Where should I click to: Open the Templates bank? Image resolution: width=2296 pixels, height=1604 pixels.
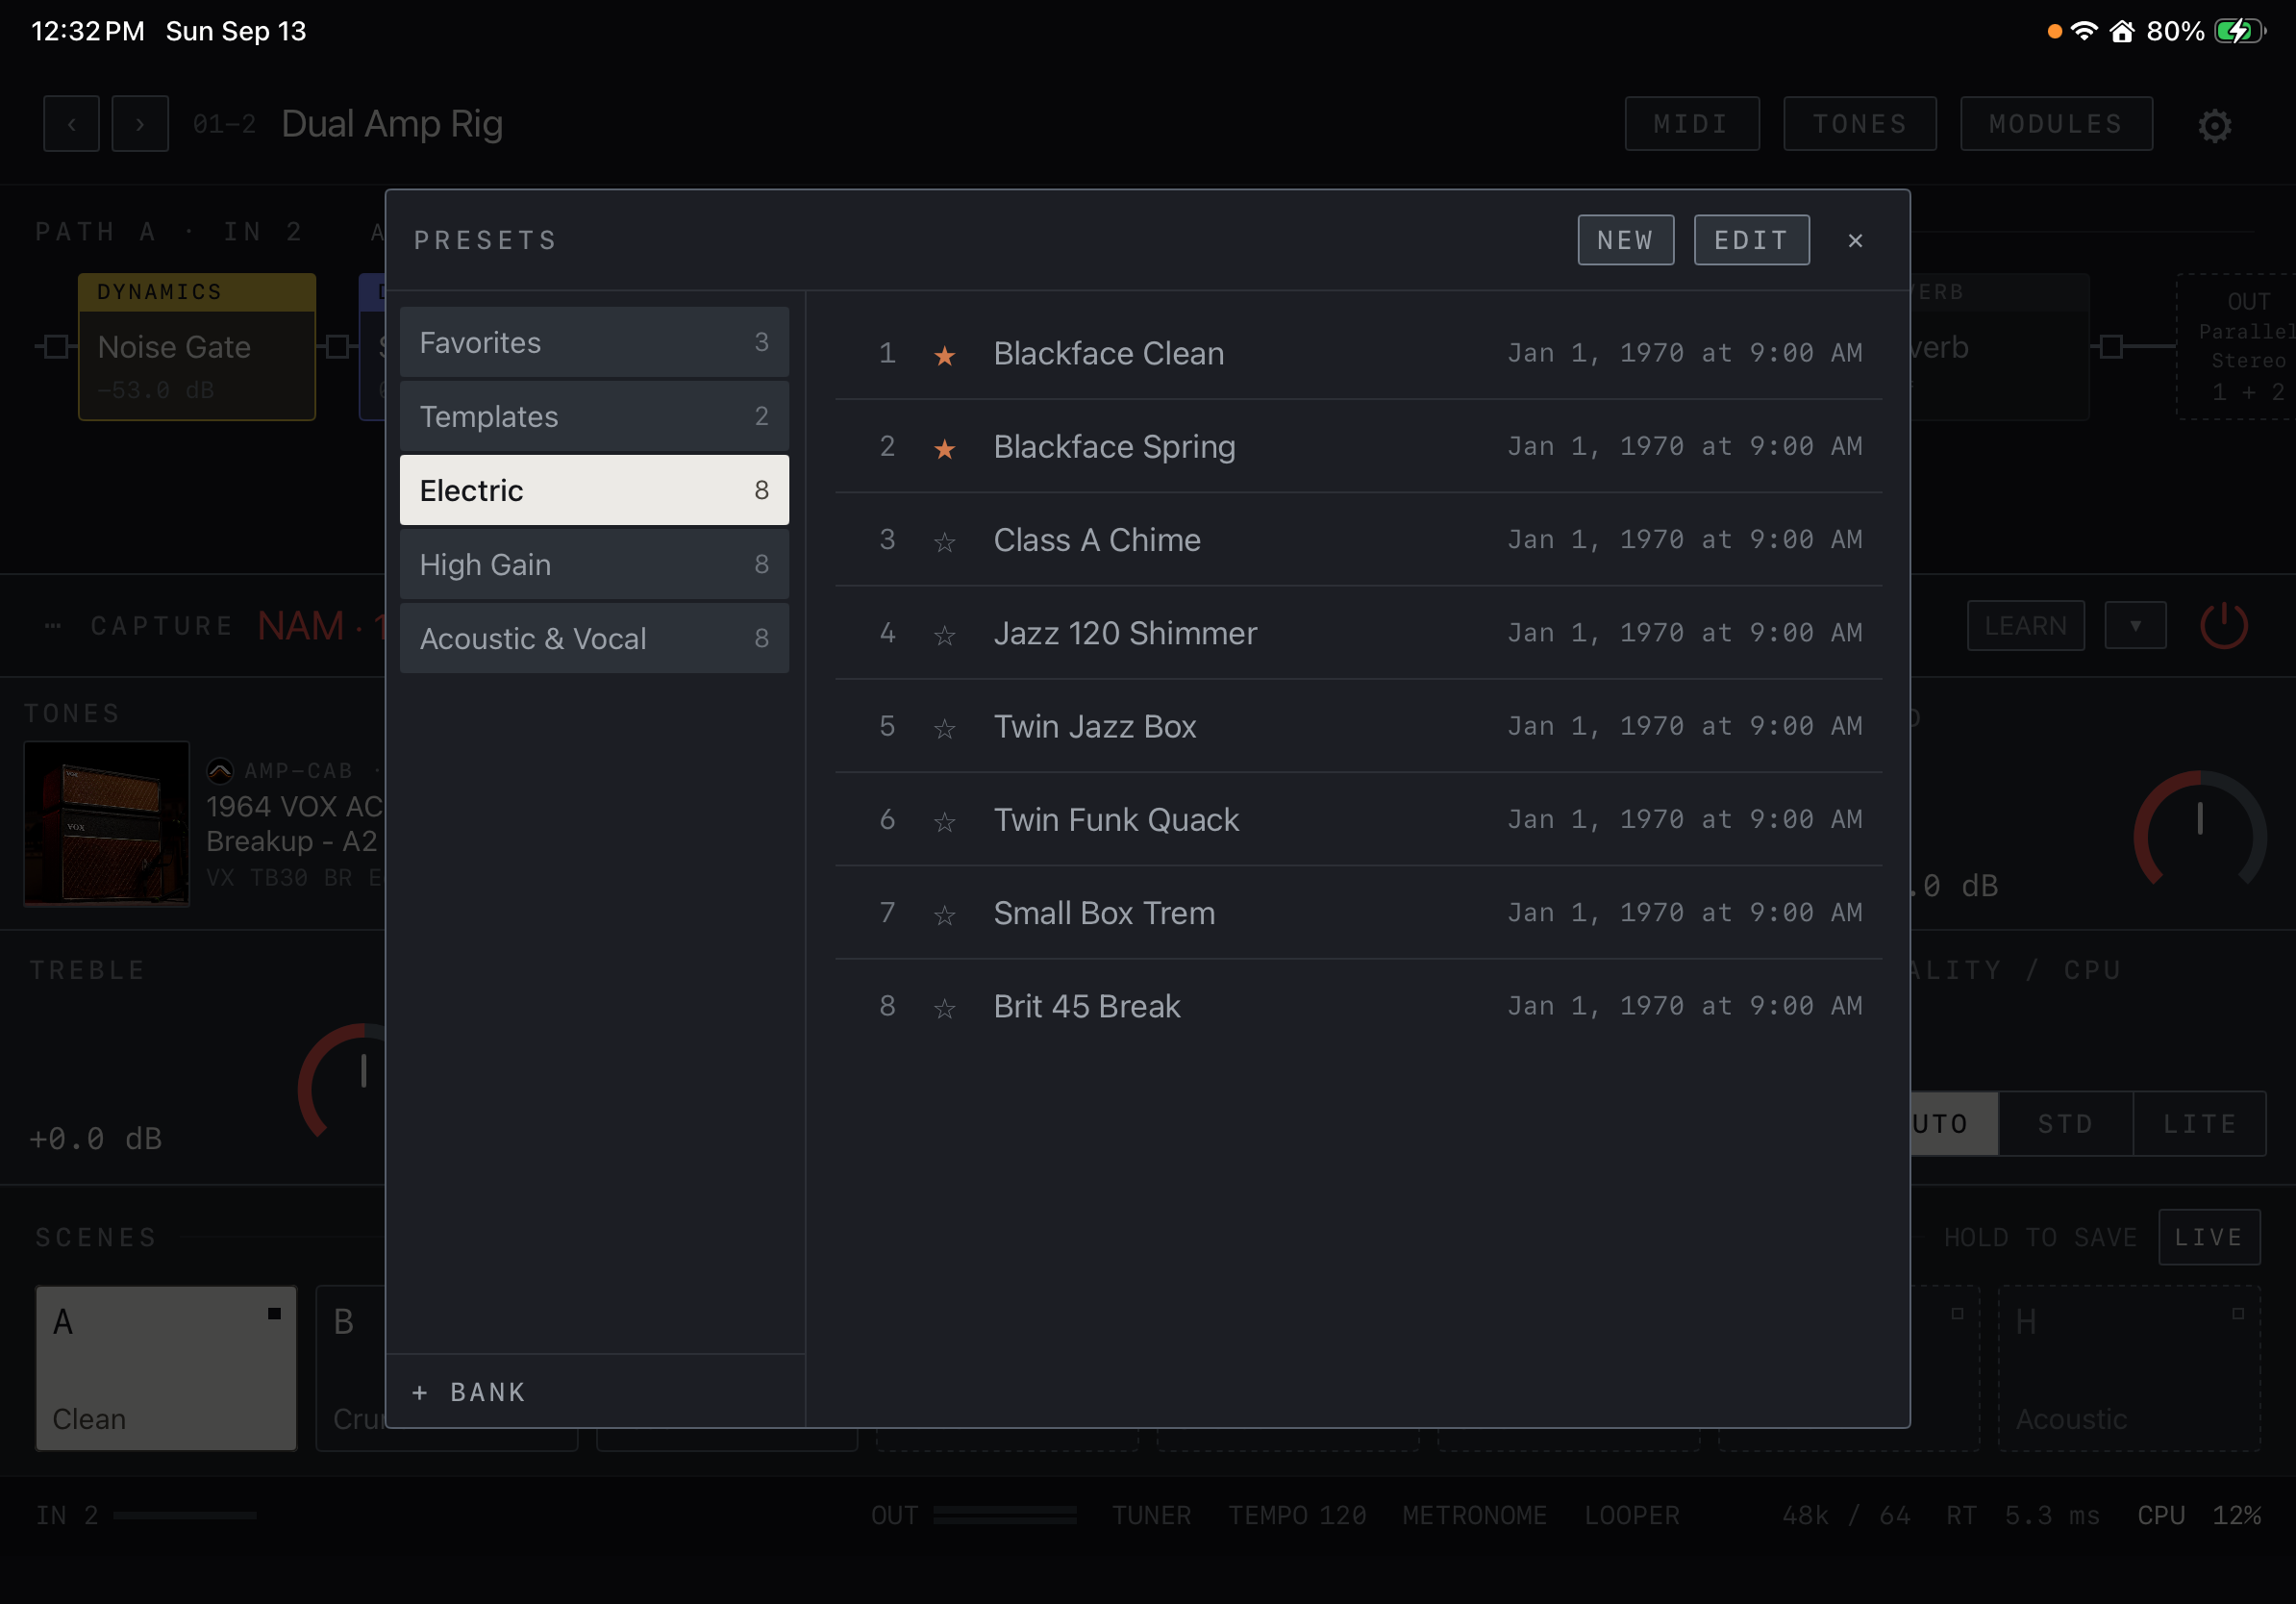[594, 416]
